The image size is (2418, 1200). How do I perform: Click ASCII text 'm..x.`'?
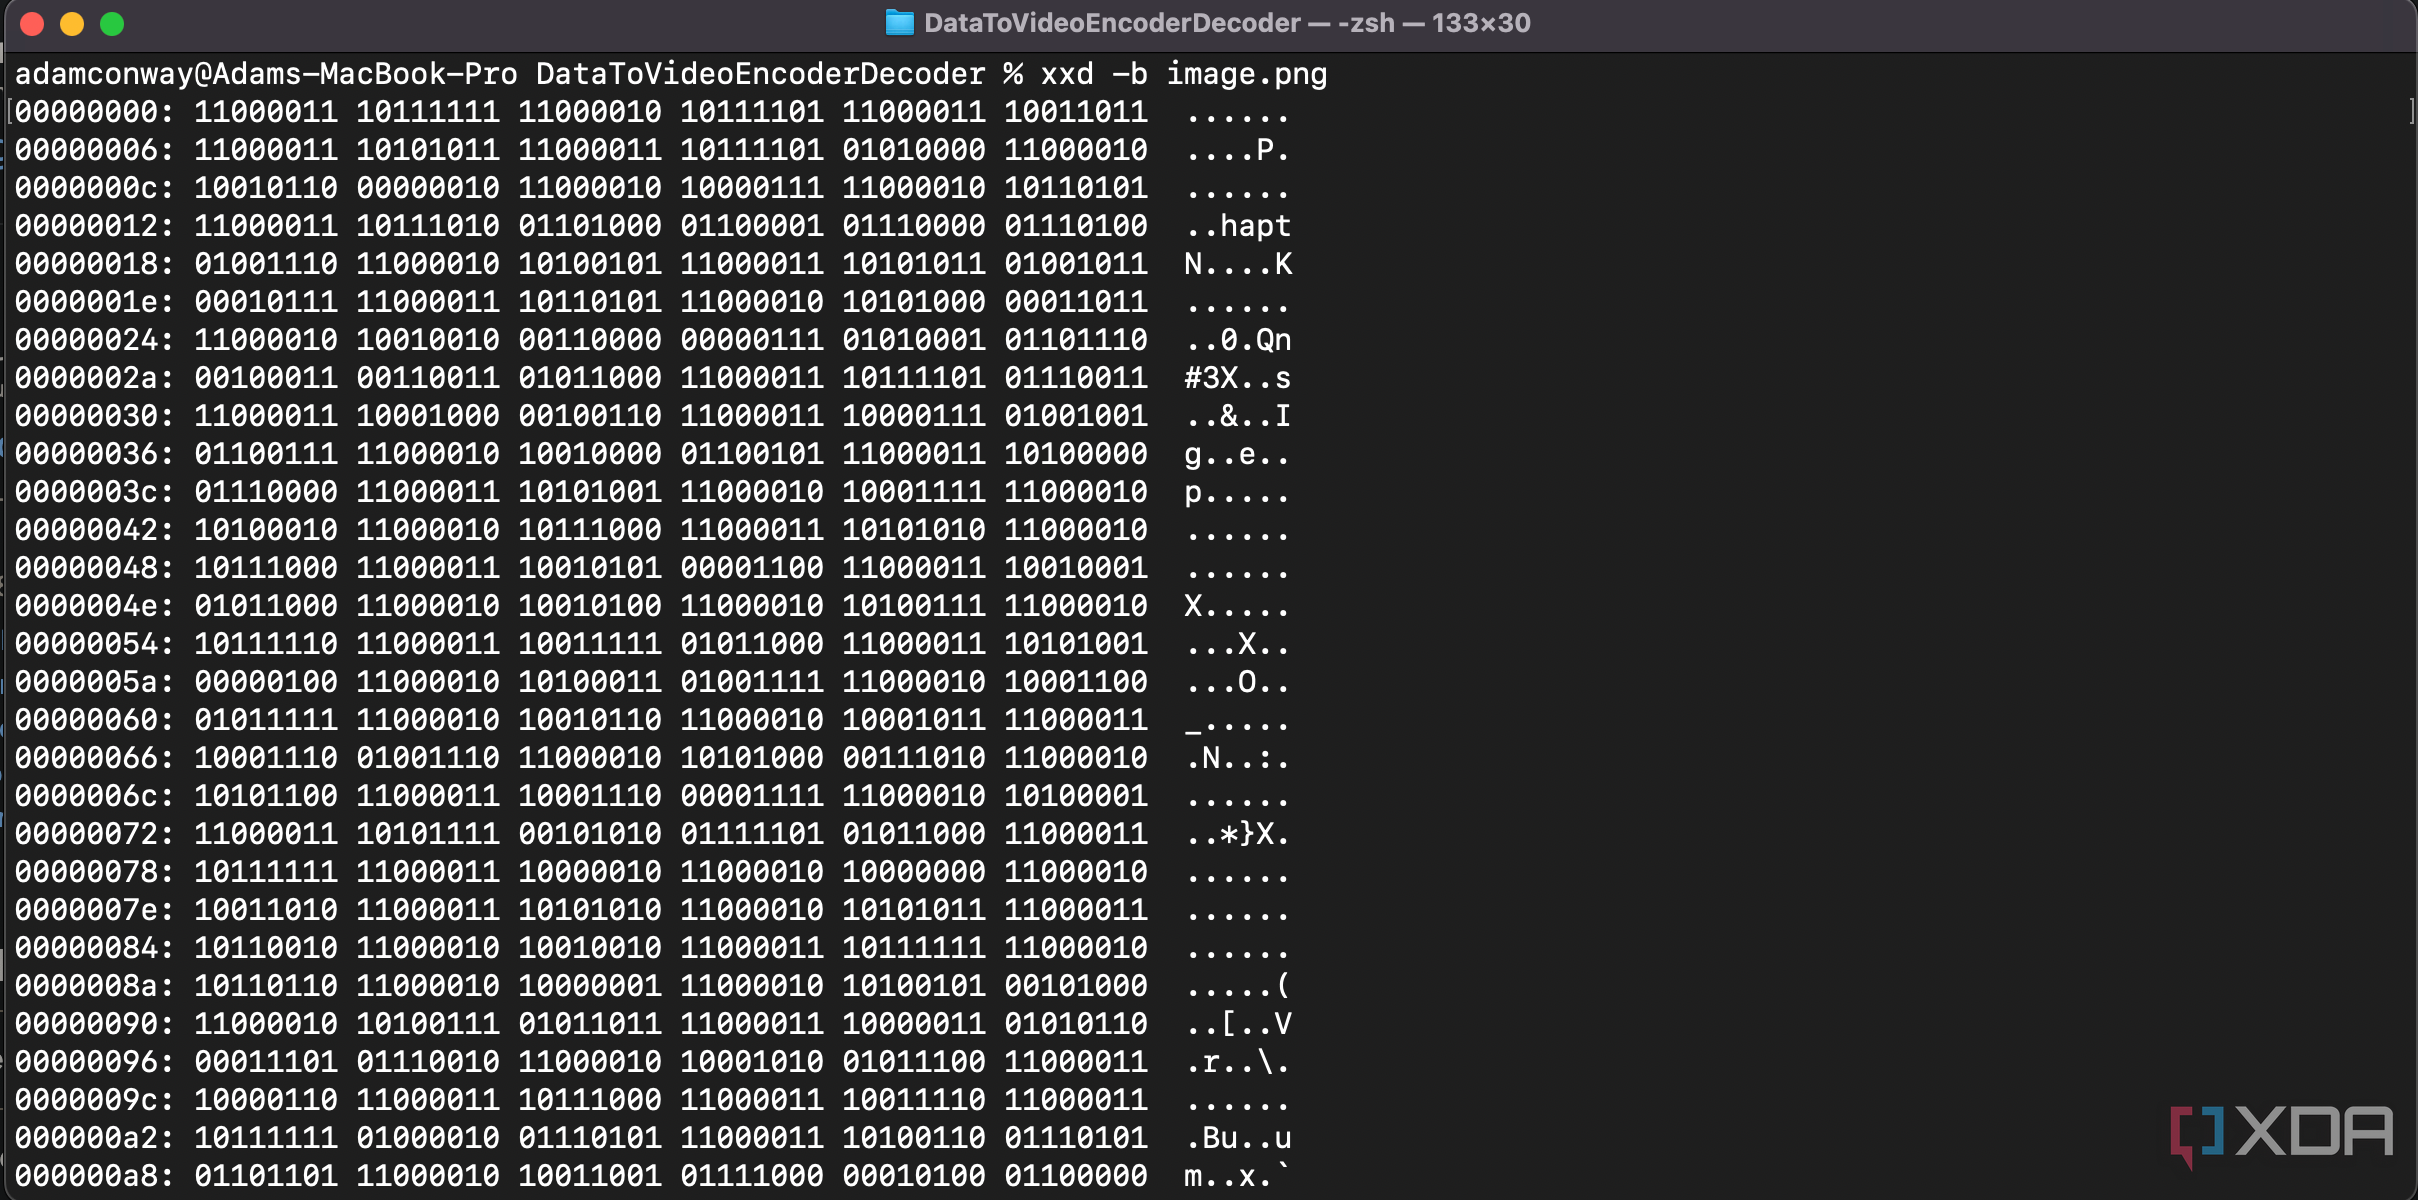[1238, 1176]
